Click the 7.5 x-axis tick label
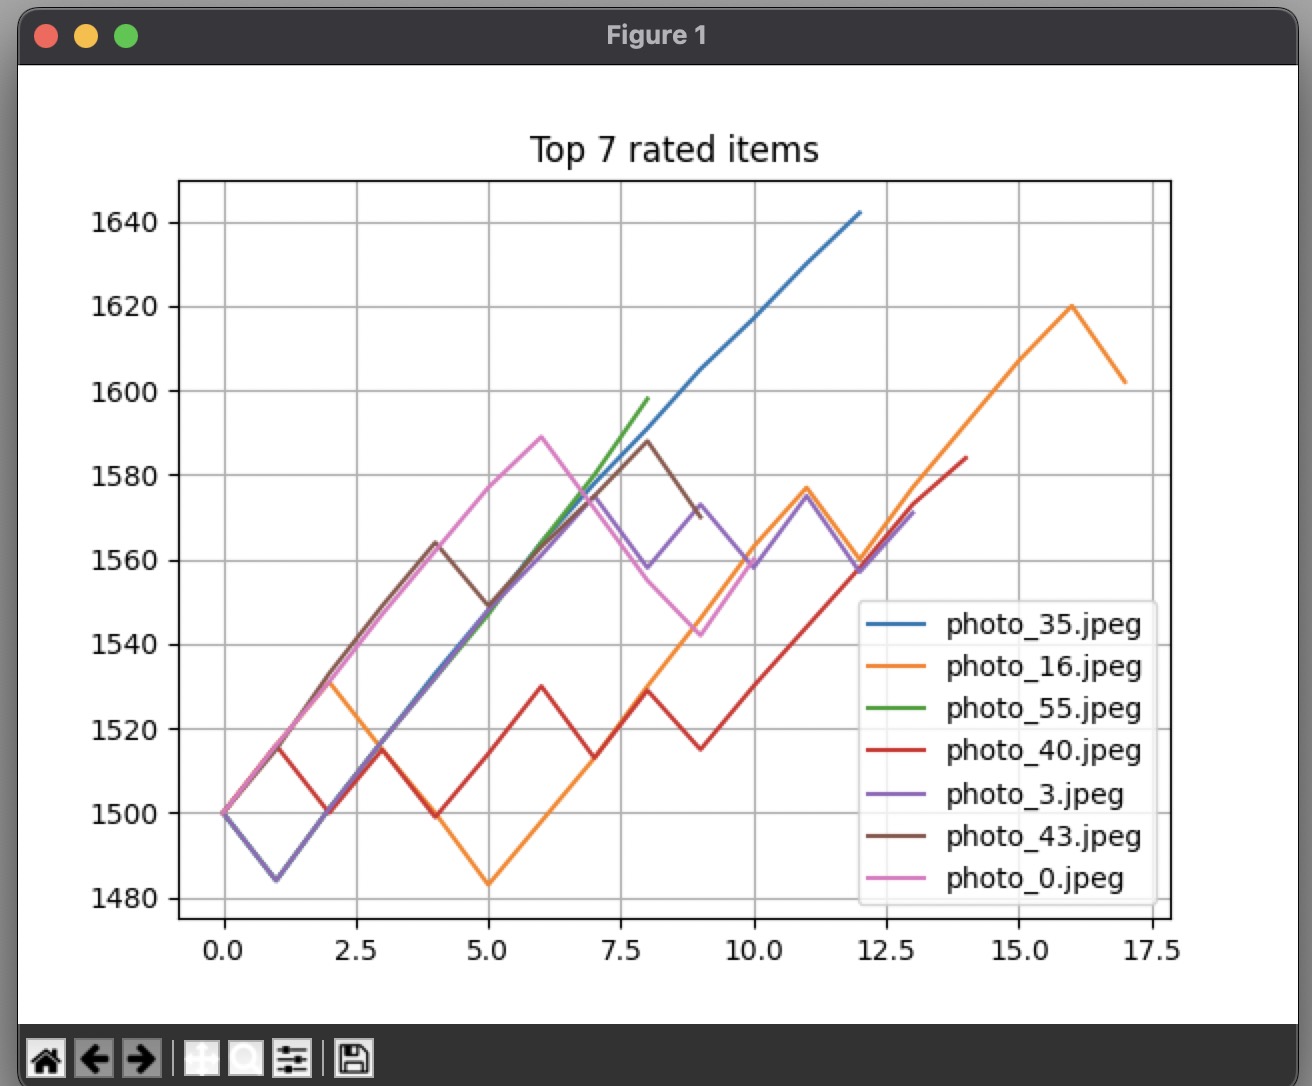 (x=620, y=950)
